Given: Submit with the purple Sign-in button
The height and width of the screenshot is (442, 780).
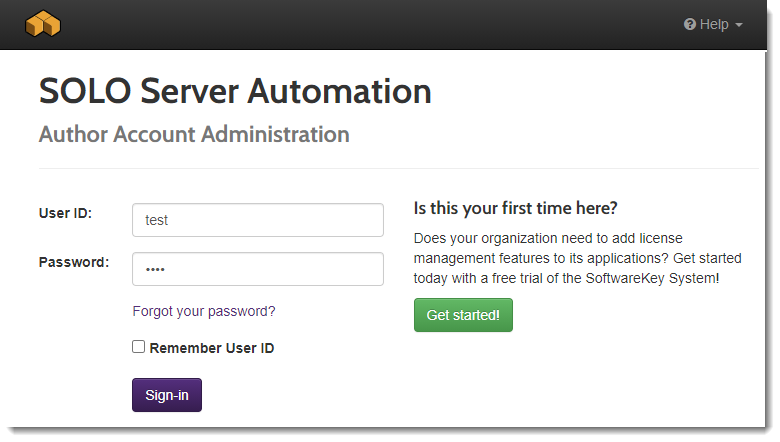Looking at the screenshot, I should [x=167, y=395].
